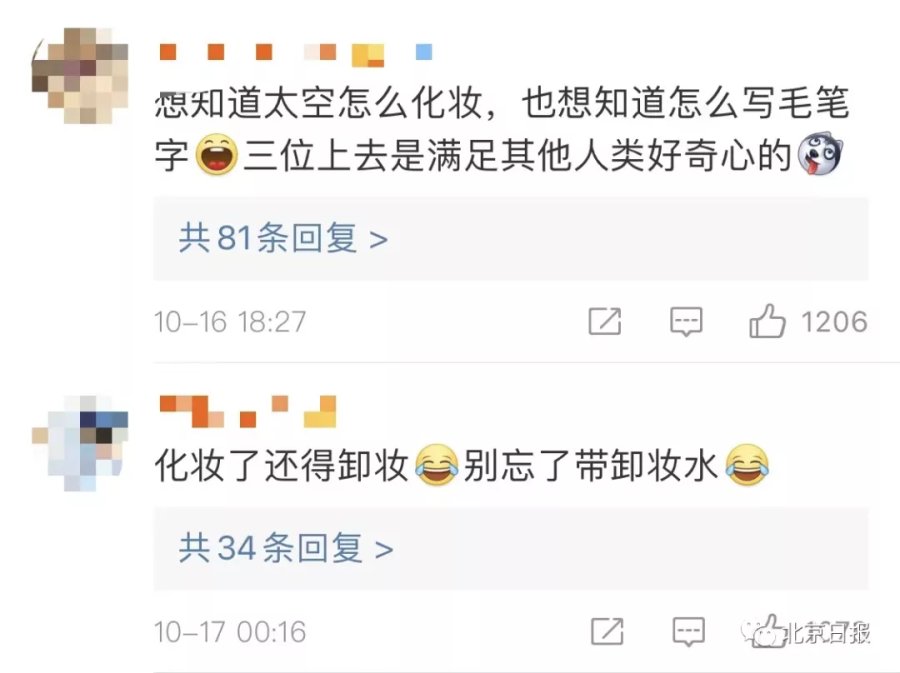Viewport: 900px width, 673px height.
Task: Open first commenter's pixelated avatar
Action: [x=80, y=75]
